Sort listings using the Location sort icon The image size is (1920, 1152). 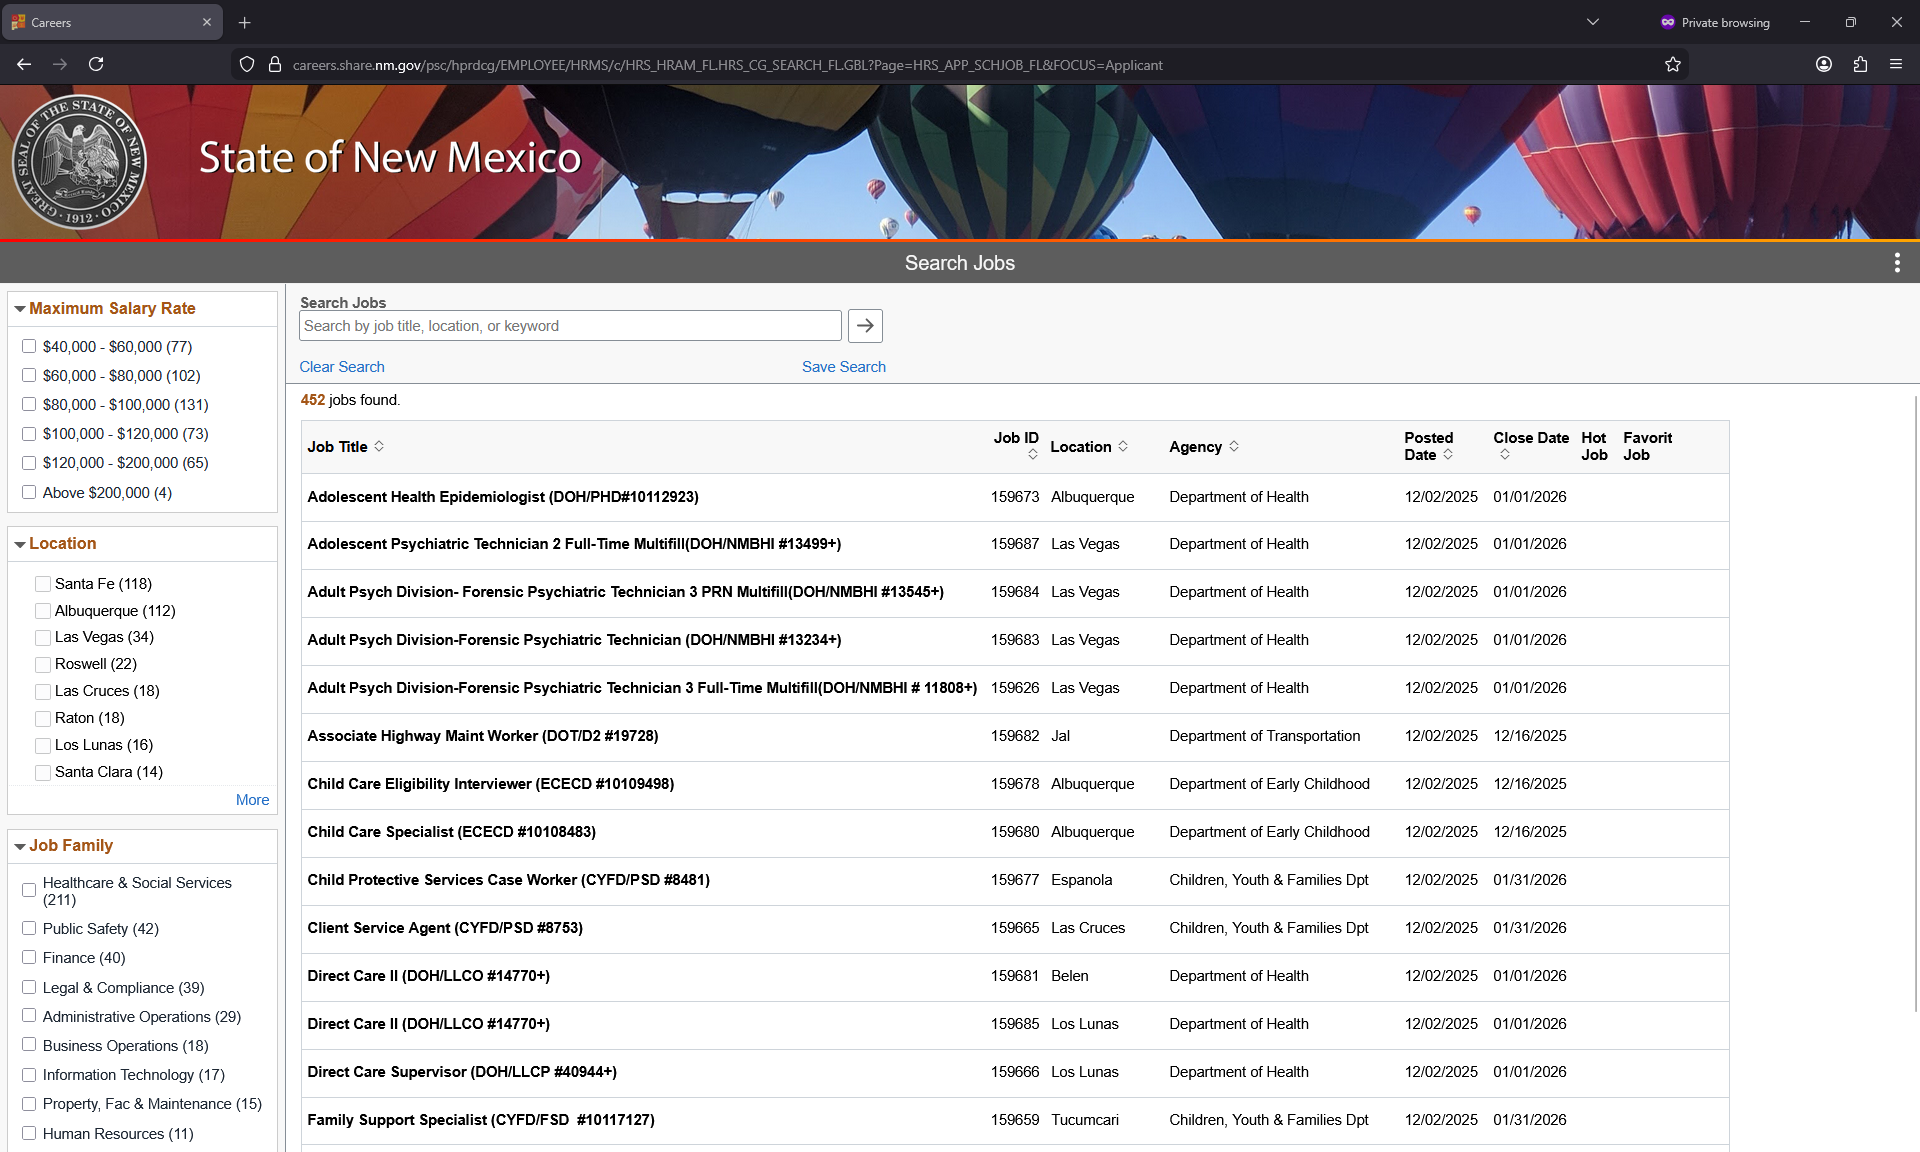pos(1122,446)
